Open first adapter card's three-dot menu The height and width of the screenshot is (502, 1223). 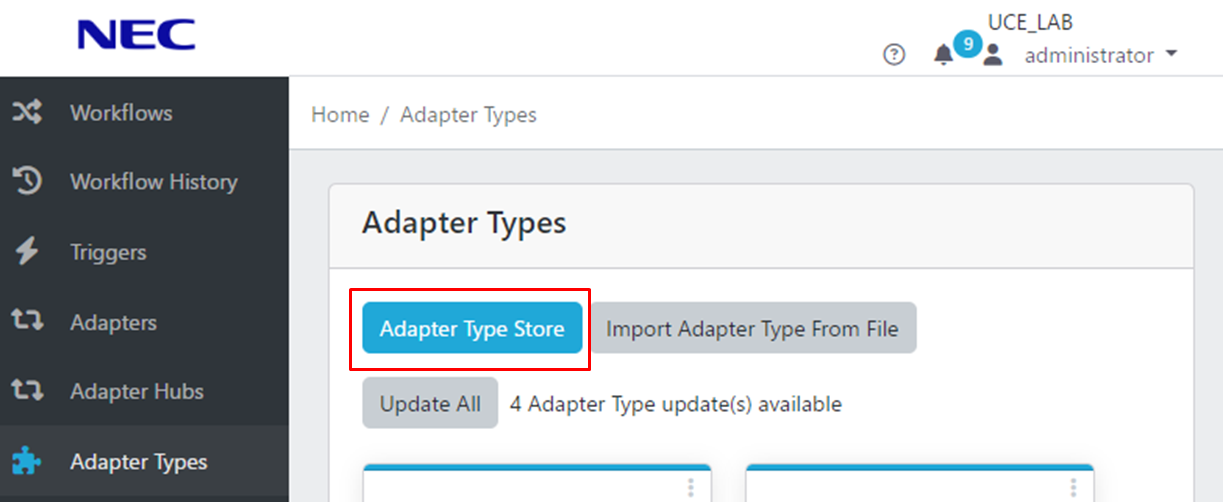[690, 487]
